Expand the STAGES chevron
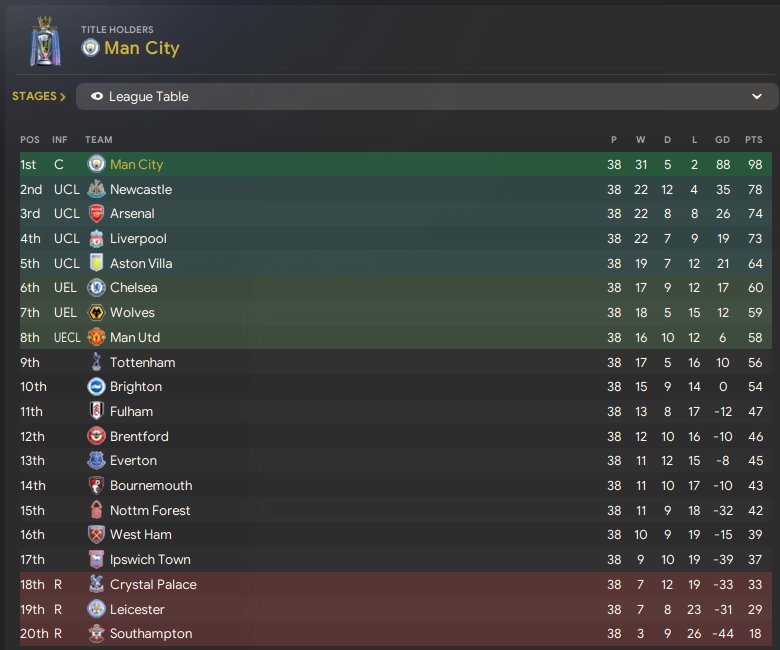 tap(63, 96)
